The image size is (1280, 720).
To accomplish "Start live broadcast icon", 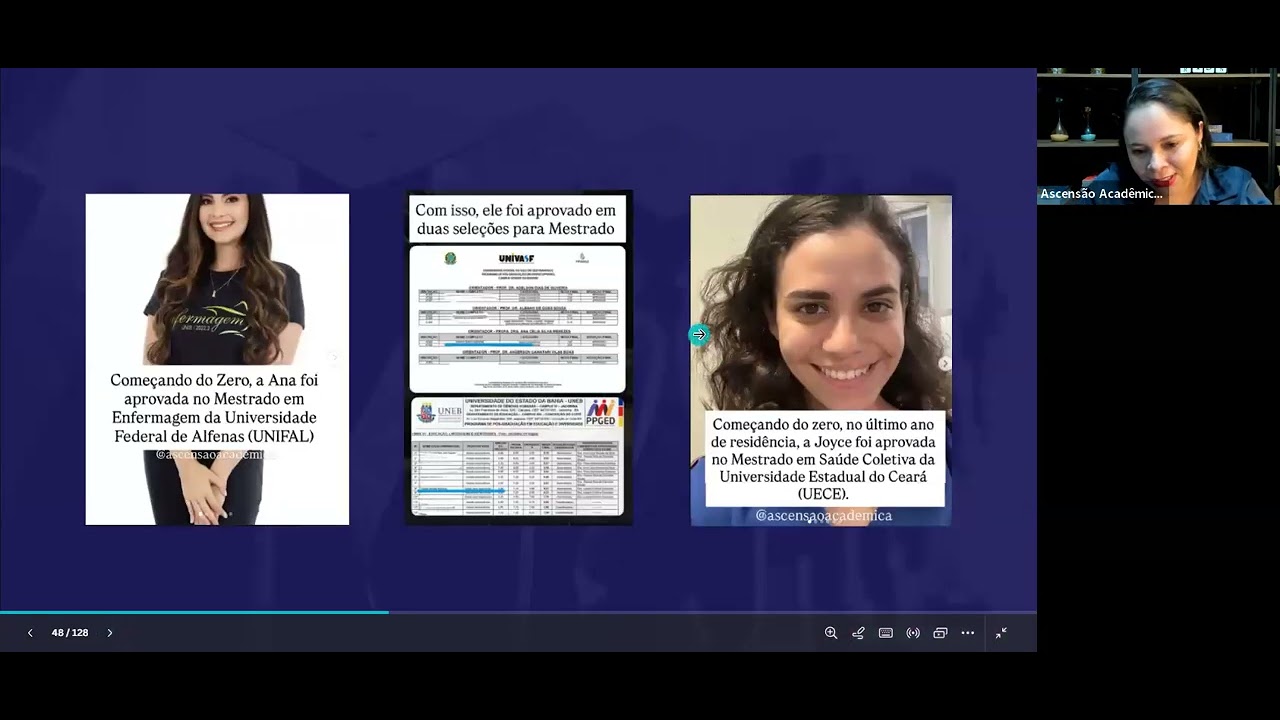I will click(x=913, y=633).
